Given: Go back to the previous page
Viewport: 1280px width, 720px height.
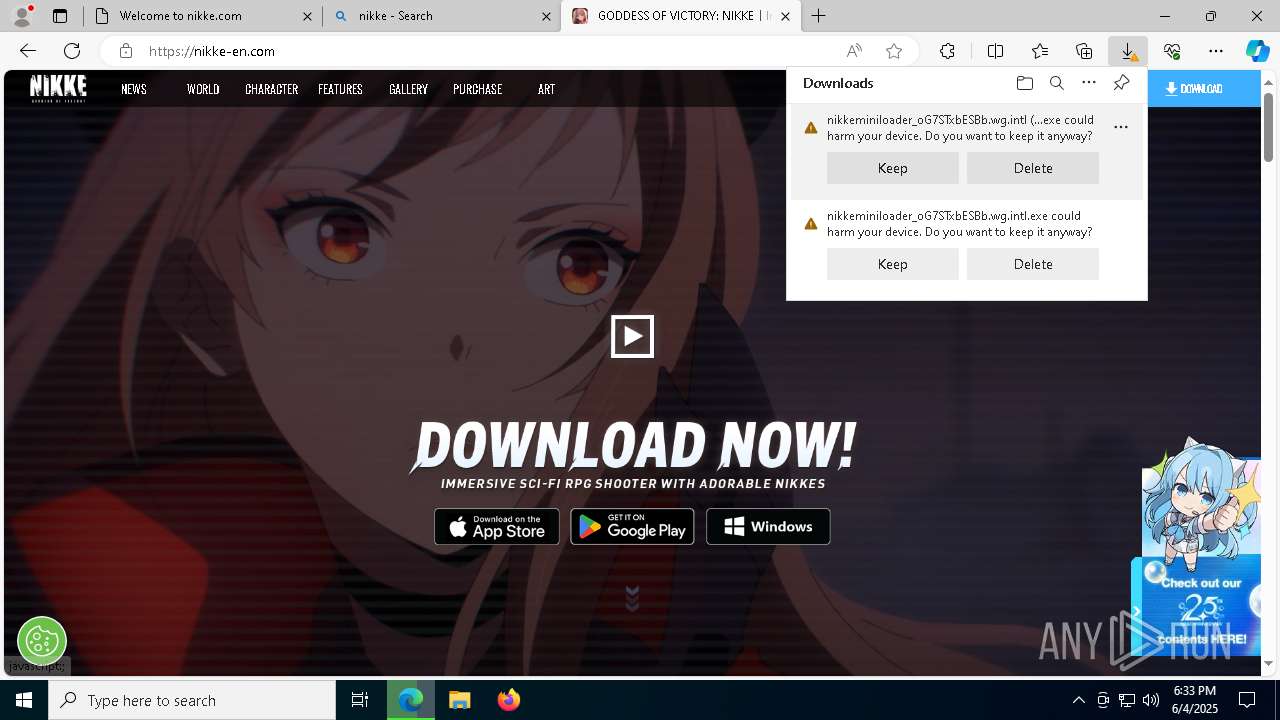Looking at the screenshot, I should (28, 51).
